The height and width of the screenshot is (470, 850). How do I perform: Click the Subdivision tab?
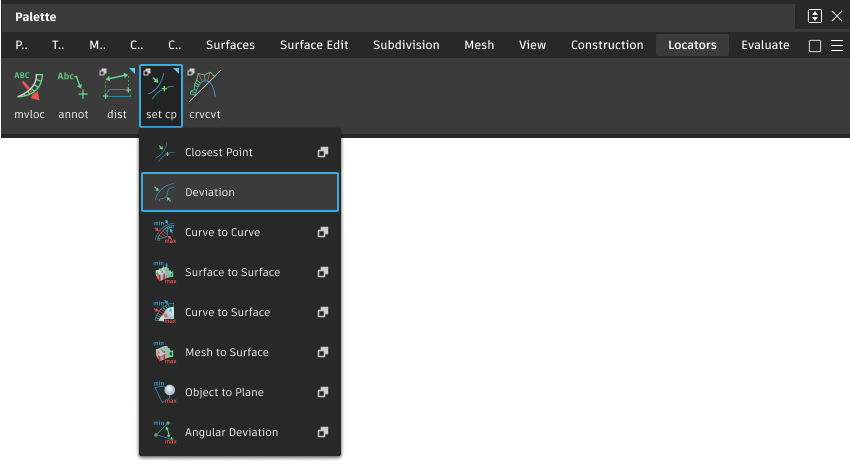[406, 45]
